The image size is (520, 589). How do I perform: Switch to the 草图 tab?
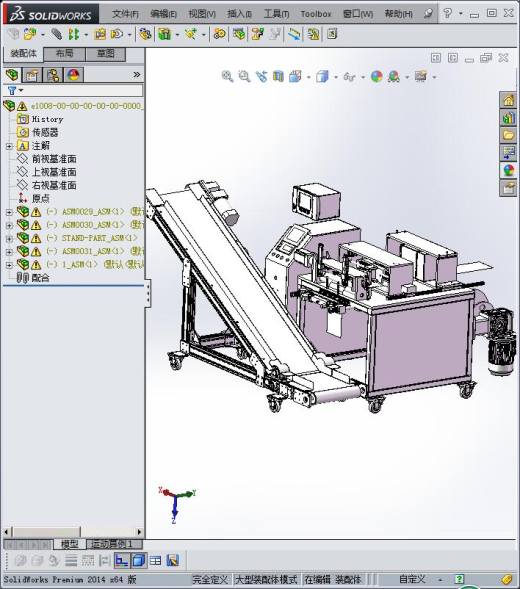pyautogui.click(x=106, y=53)
